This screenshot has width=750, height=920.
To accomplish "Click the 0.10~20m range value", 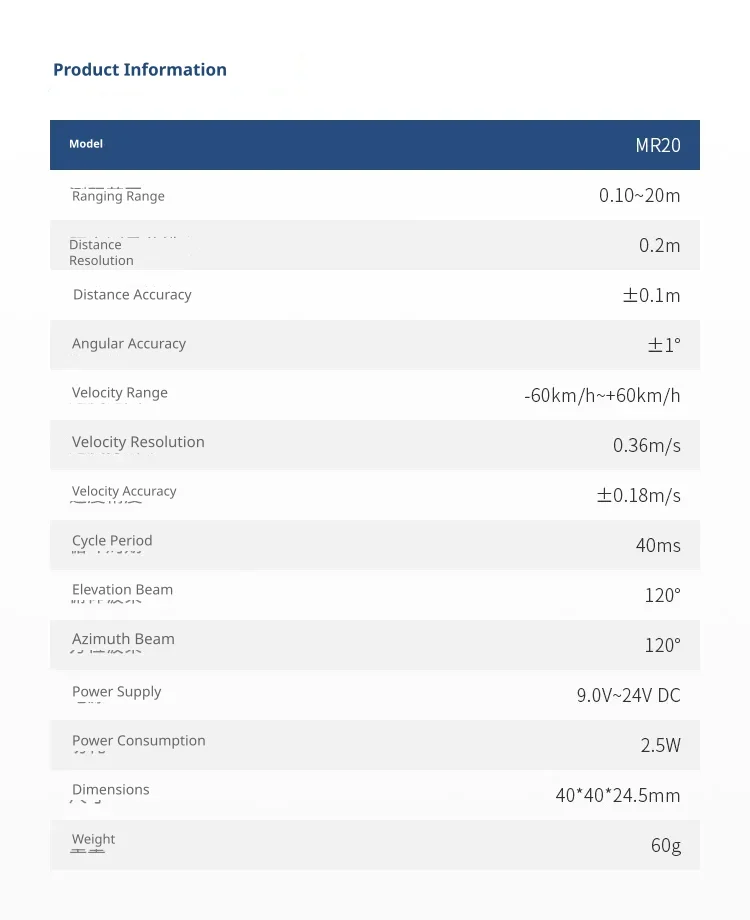I will click(640, 195).
